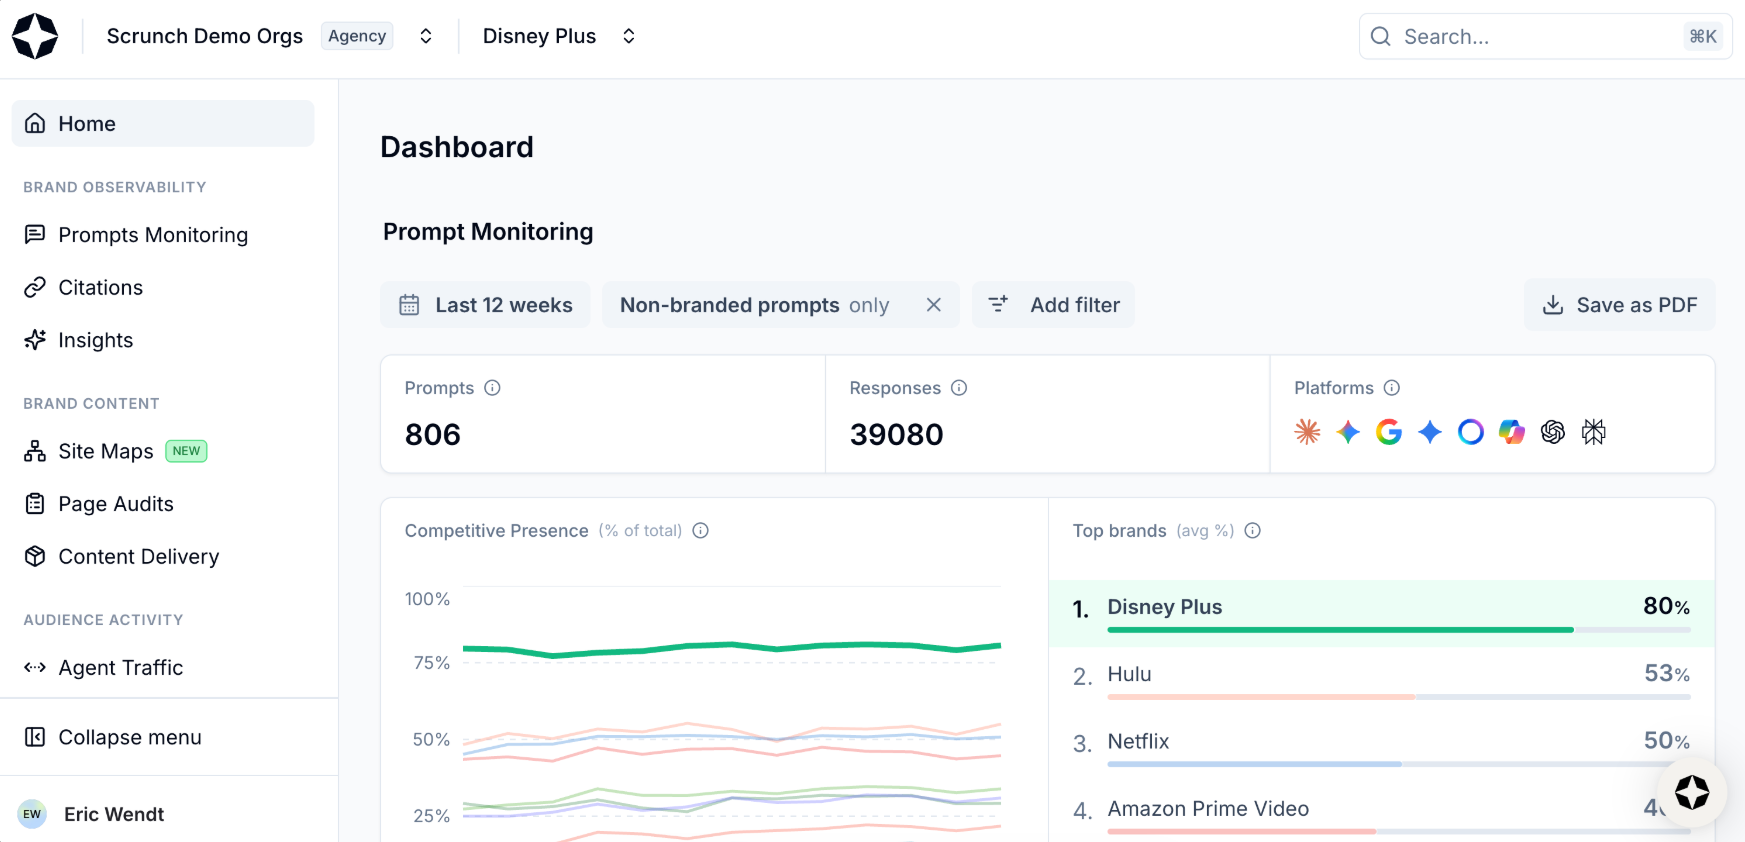Open the Eric Wendt user profile
Image resolution: width=1745 pixels, height=842 pixels.
(163, 814)
